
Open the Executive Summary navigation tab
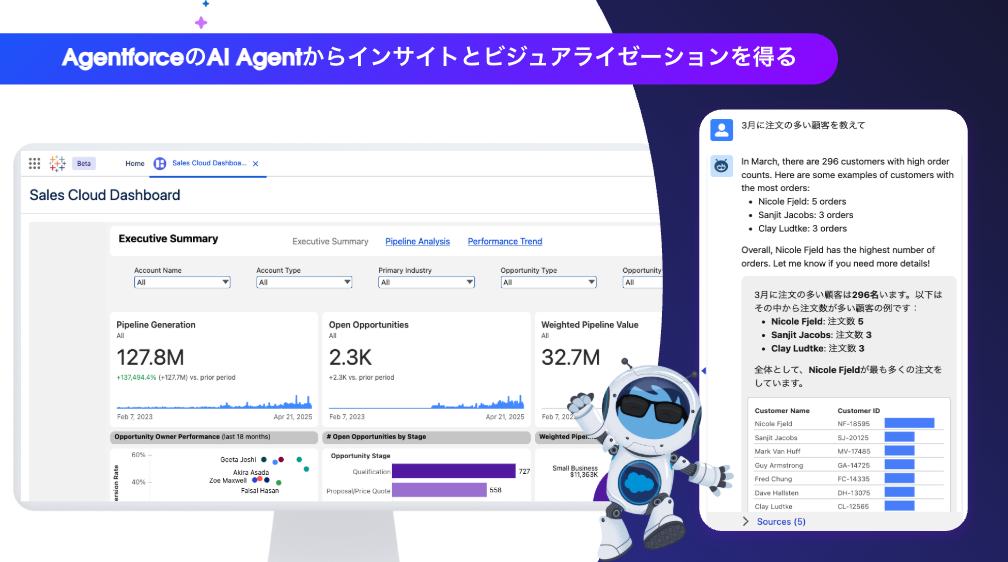[x=330, y=242]
